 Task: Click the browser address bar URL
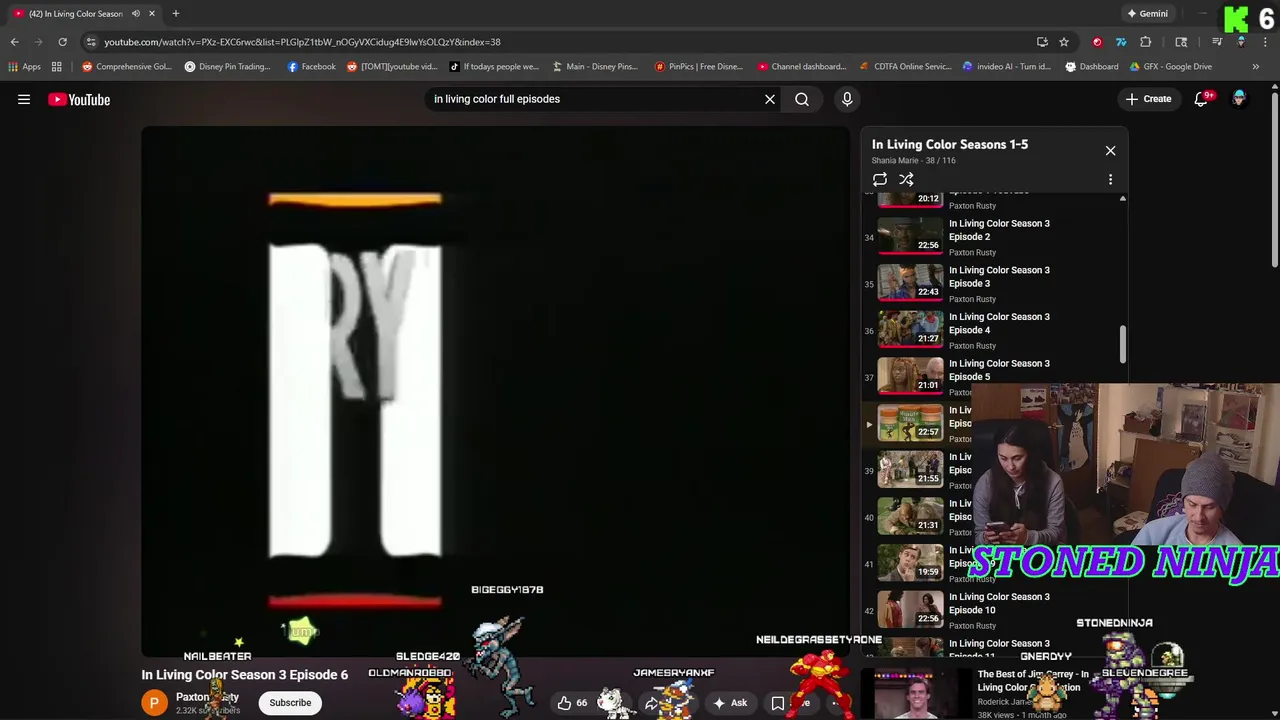[302, 42]
